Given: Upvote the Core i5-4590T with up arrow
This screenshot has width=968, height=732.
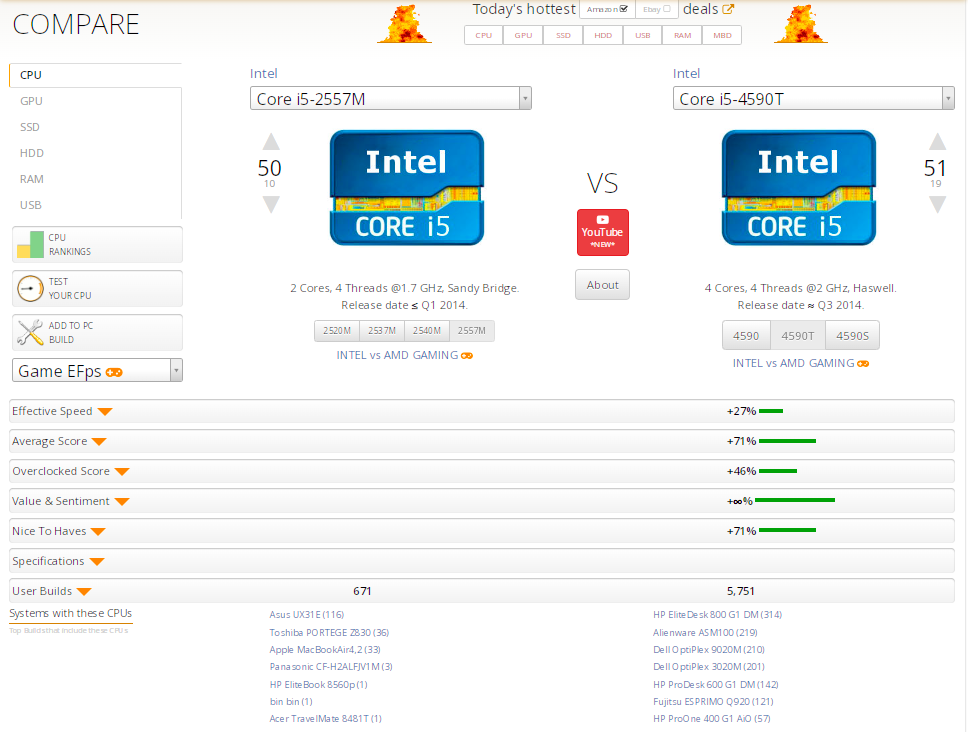Looking at the screenshot, I should pos(937,142).
